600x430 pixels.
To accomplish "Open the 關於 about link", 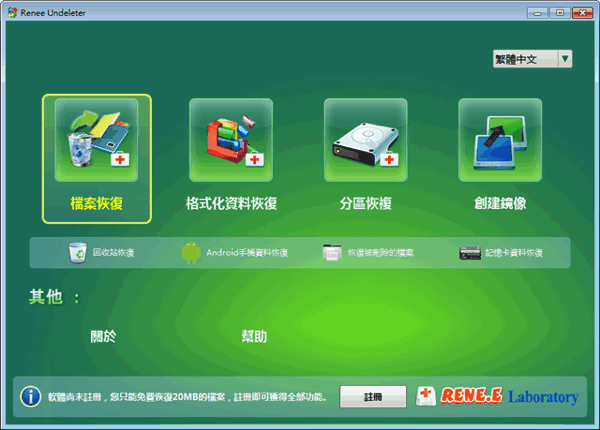I will point(103,336).
